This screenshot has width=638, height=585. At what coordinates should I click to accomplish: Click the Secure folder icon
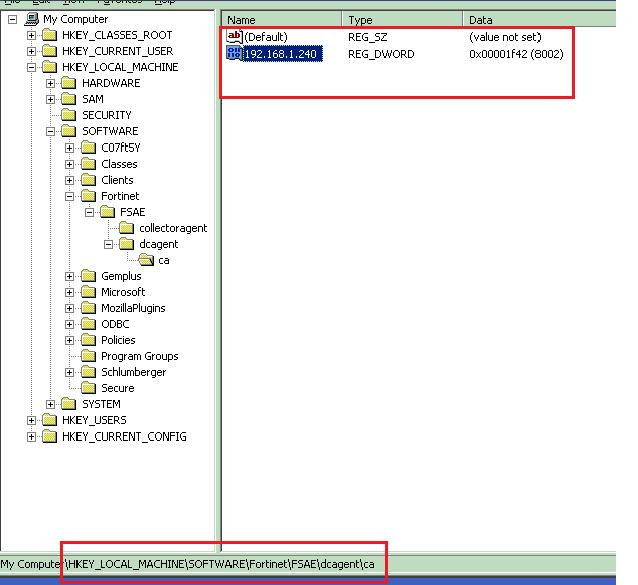tap(88, 388)
